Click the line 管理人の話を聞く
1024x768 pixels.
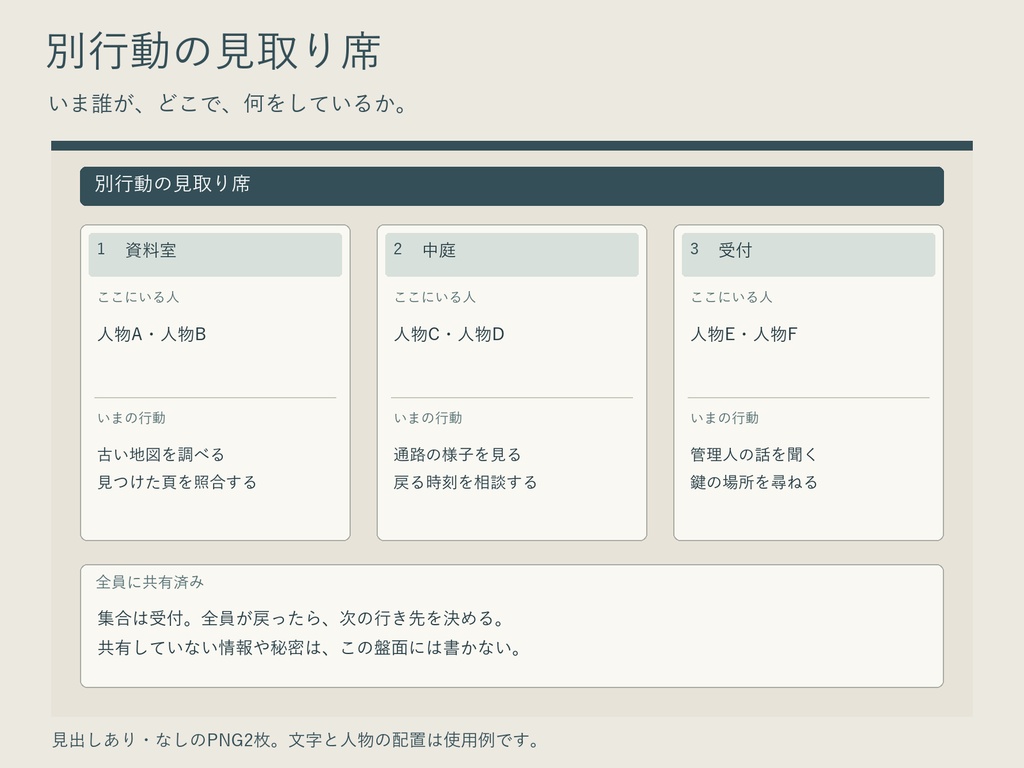point(754,455)
